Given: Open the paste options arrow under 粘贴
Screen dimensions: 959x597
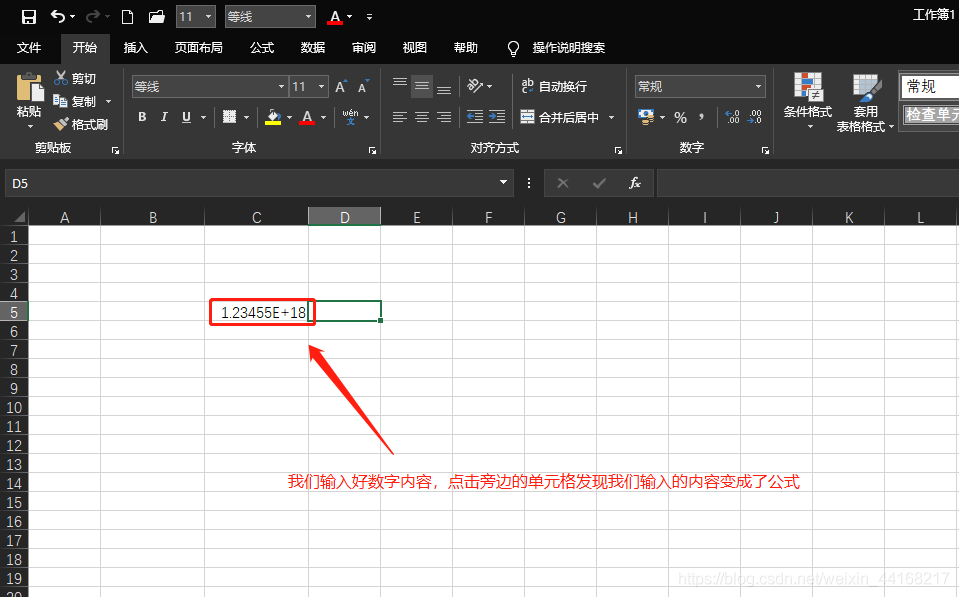Looking at the screenshot, I should pos(30,127).
